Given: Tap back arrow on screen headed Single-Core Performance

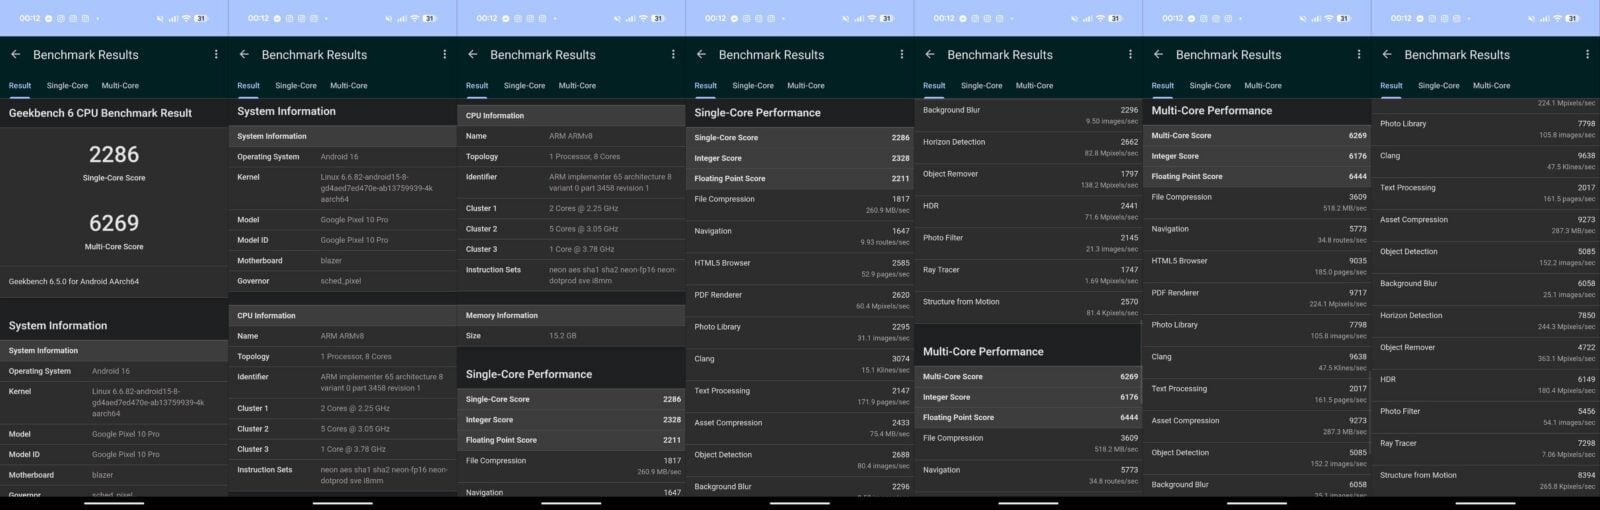Looking at the screenshot, I should click(701, 55).
